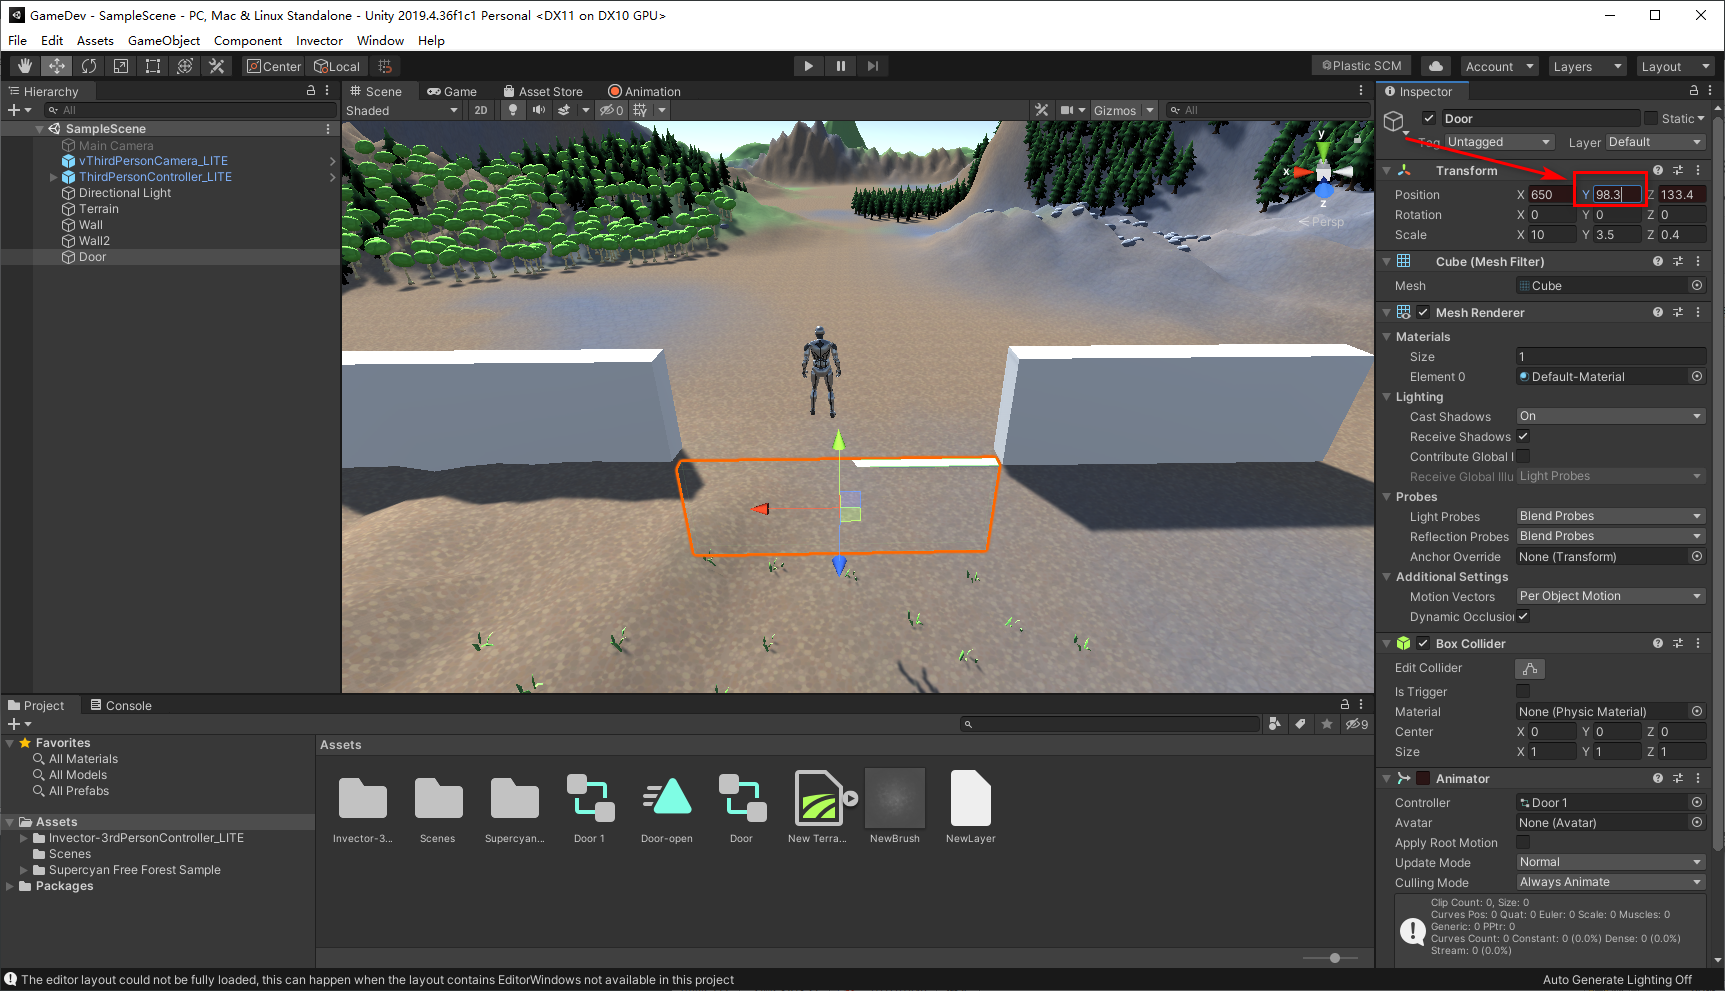Click the Plastic SCM button
This screenshot has height=991, width=1725.
1362,66
